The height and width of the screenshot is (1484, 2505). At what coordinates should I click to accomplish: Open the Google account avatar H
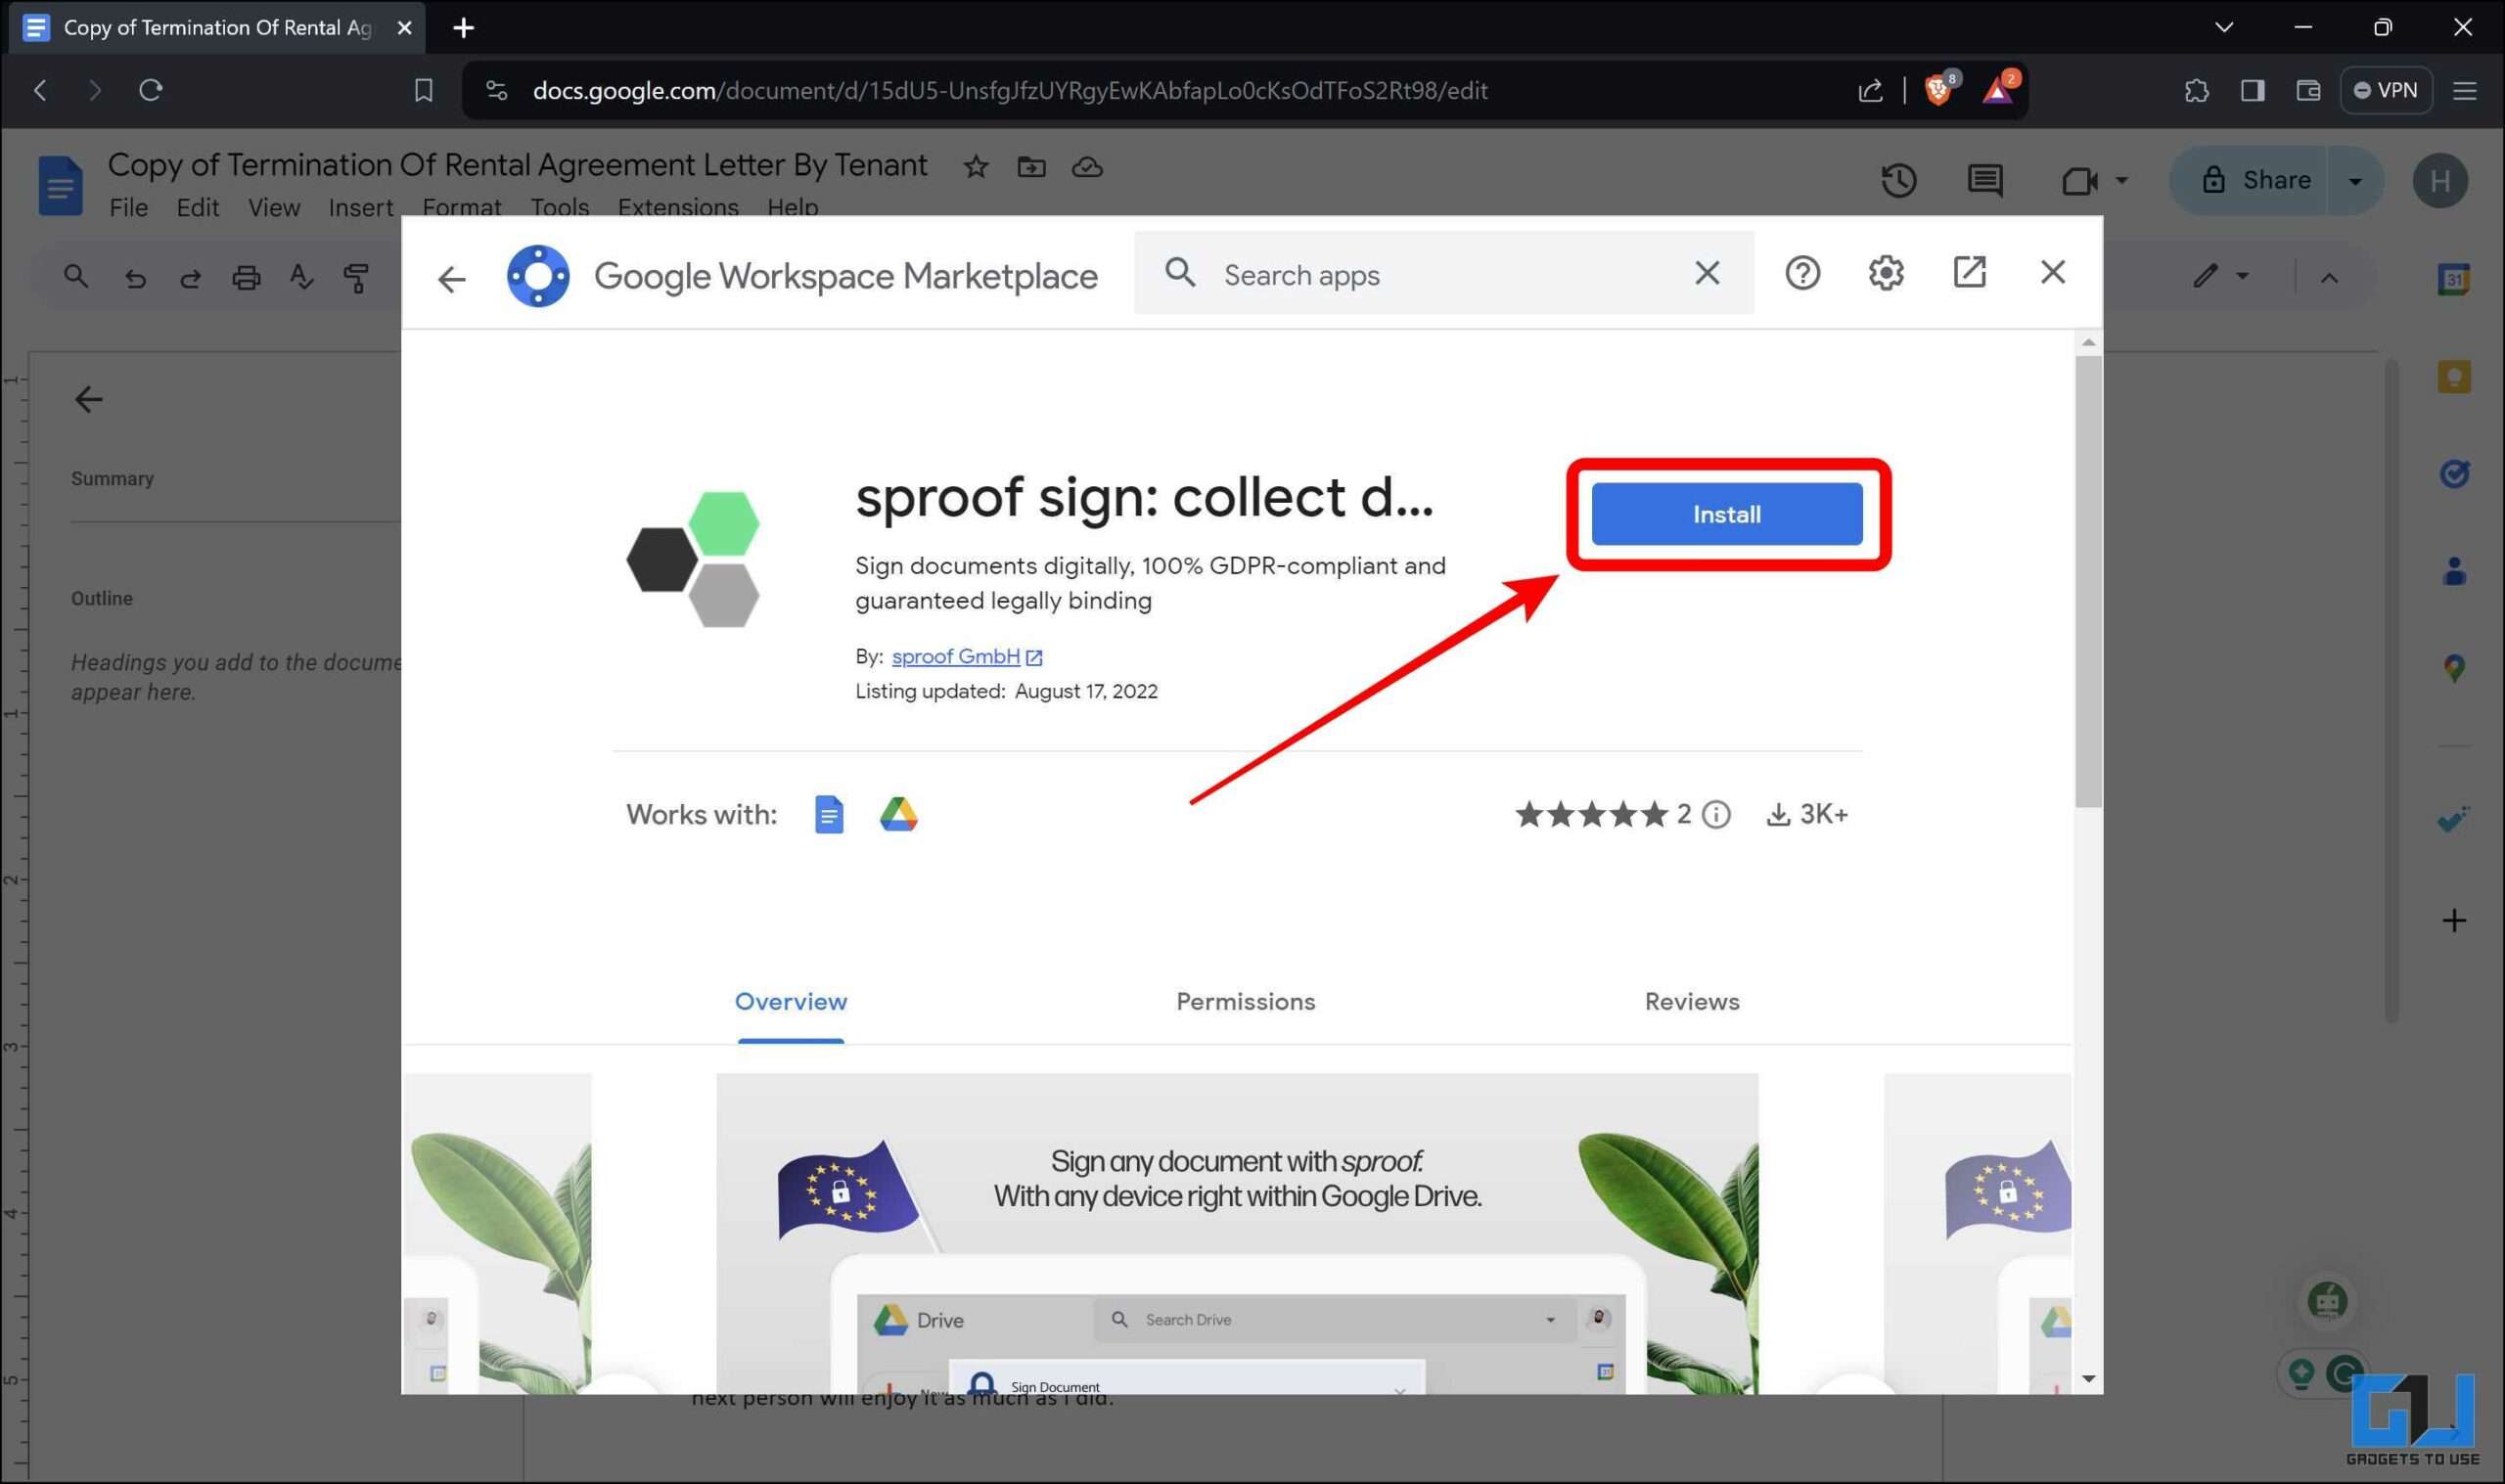[2439, 180]
